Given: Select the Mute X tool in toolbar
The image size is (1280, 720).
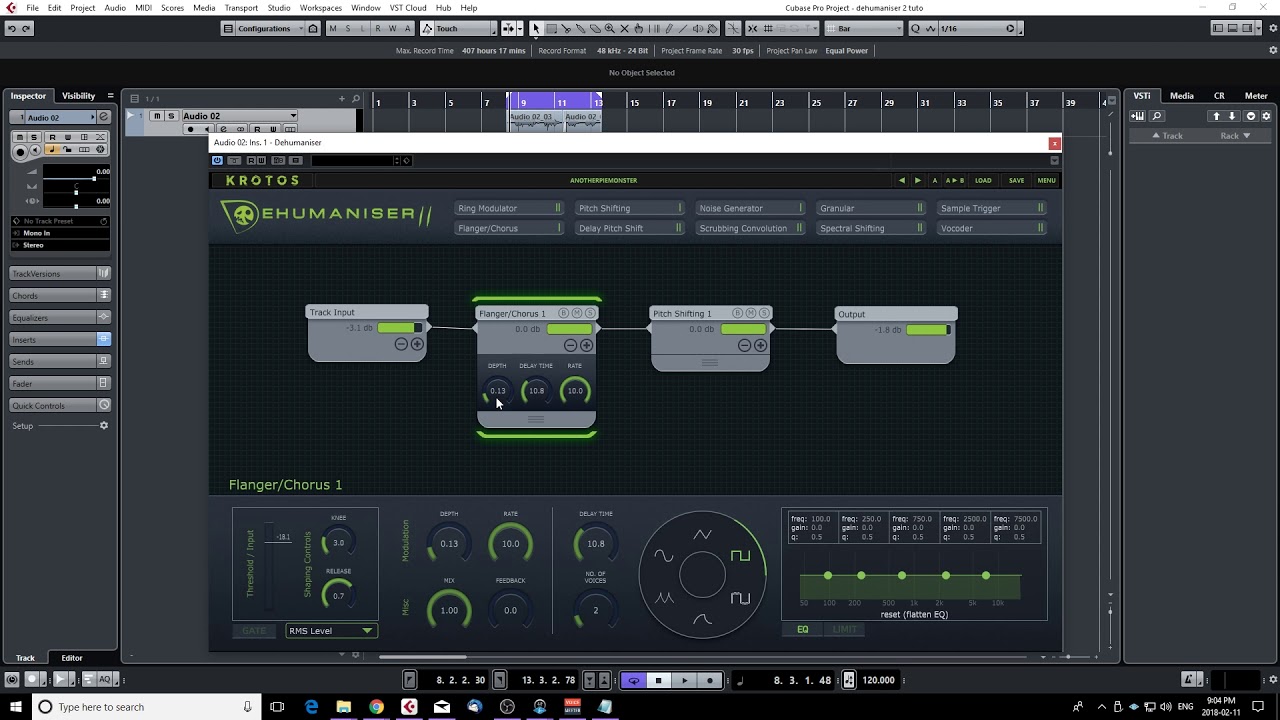Looking at the screenshot, I should 624,28.
